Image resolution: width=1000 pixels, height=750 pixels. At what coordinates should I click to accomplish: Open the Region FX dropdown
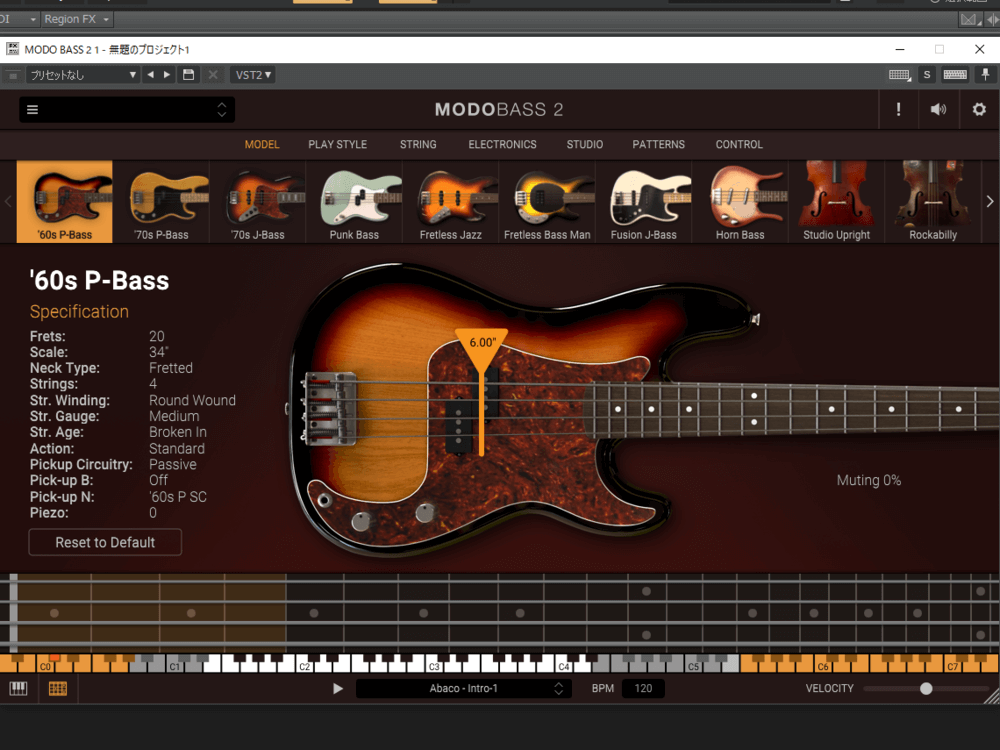77,20
